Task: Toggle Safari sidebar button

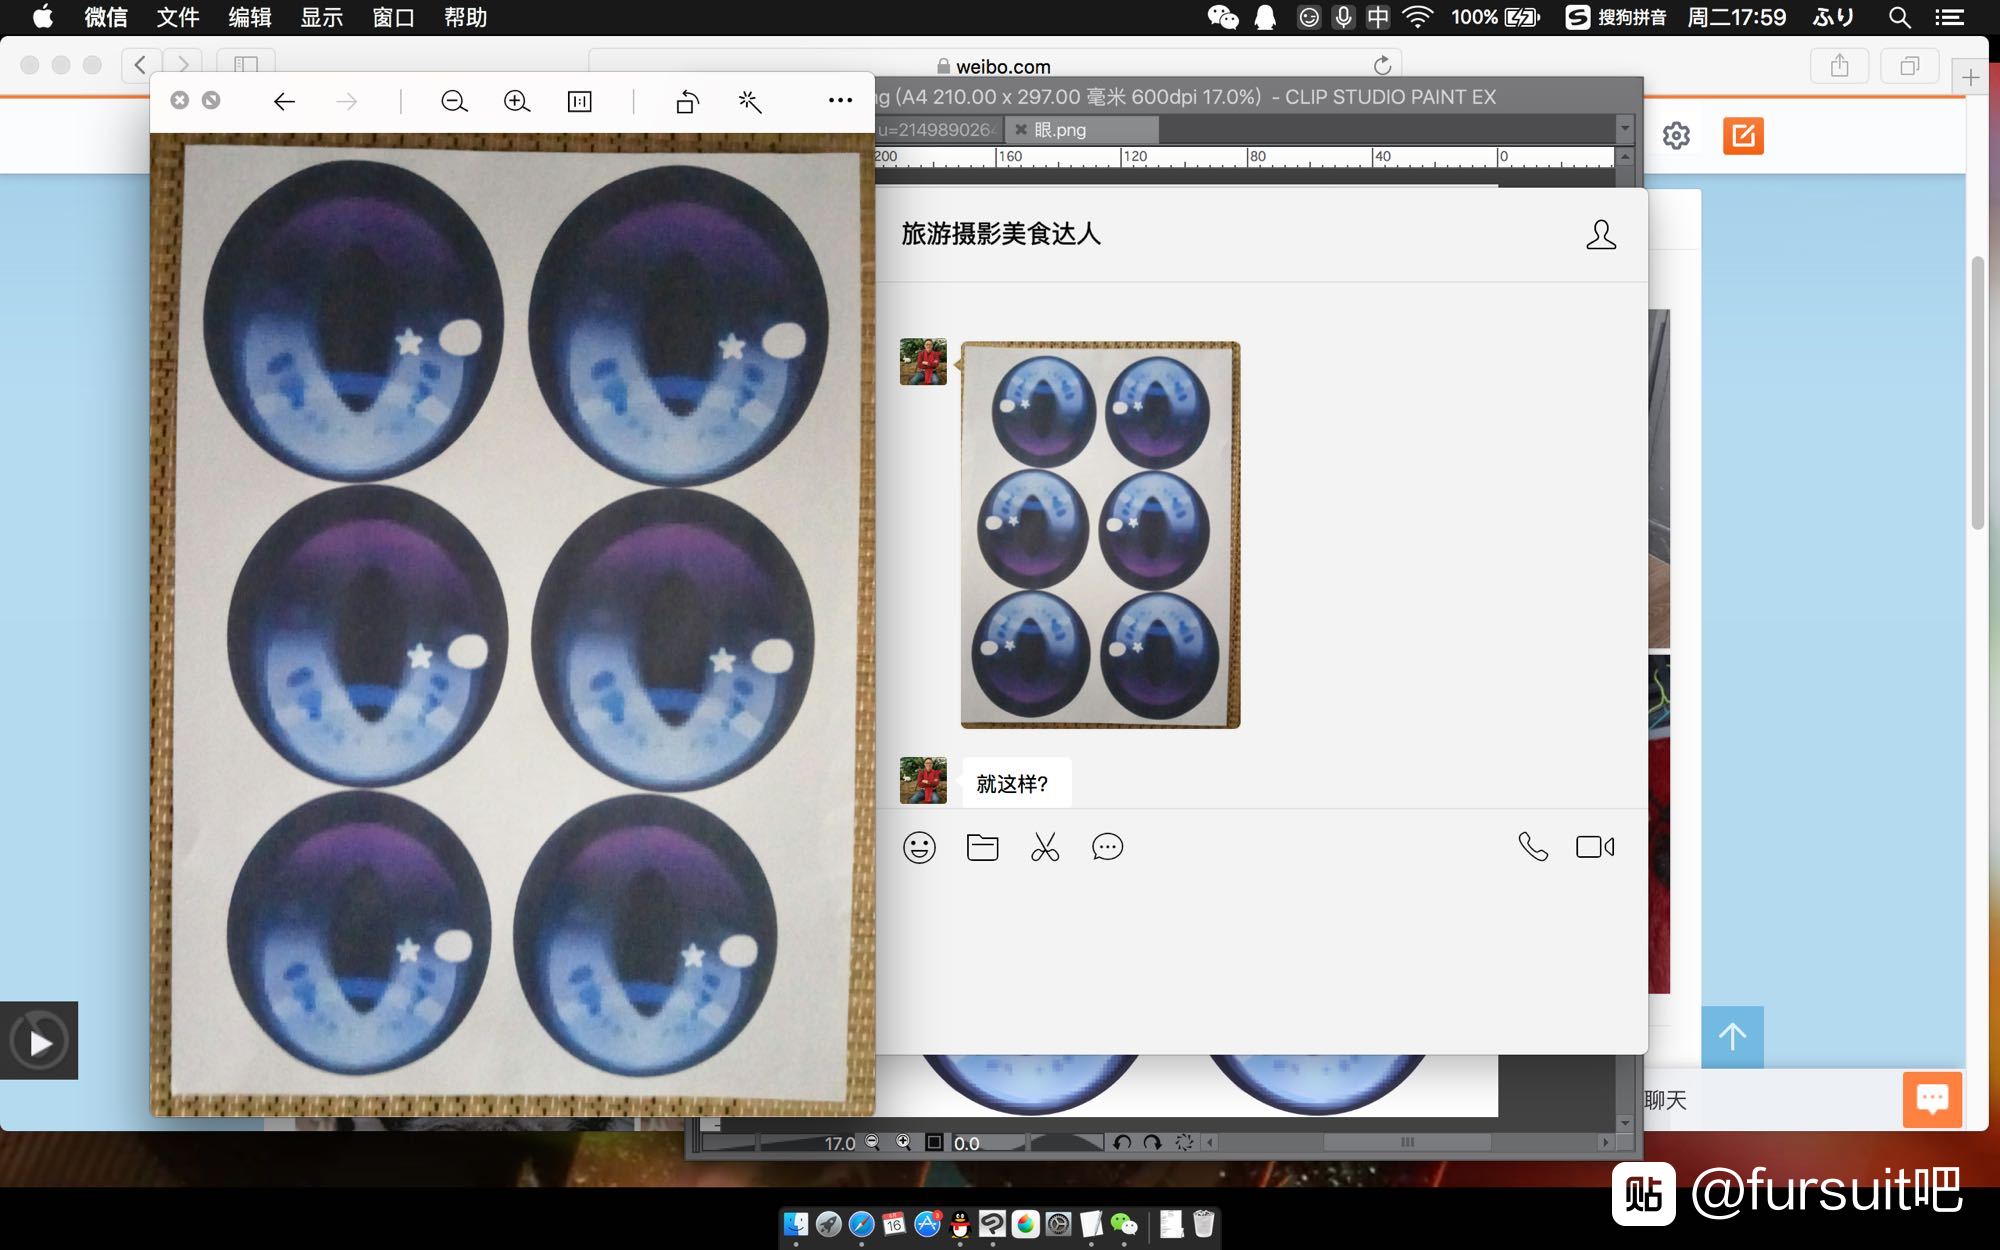Action: coord(246,65)
